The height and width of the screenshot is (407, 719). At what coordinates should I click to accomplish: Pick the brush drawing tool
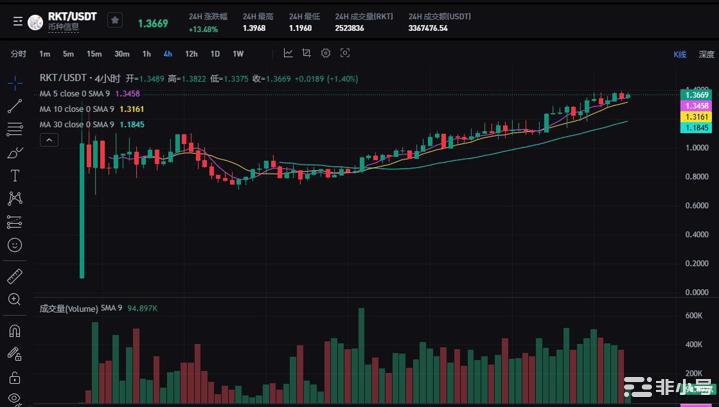(x=15, y=152)
